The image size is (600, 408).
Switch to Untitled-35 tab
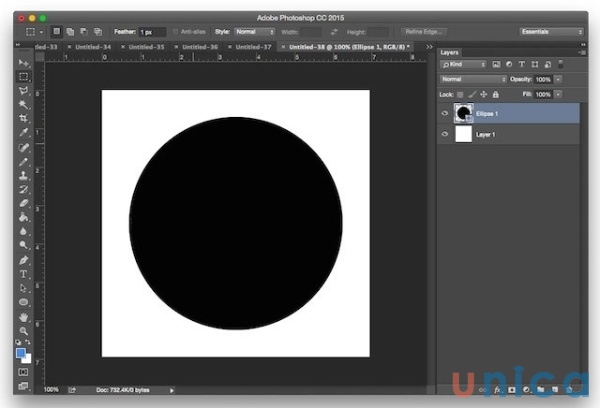tap(146, 47)
